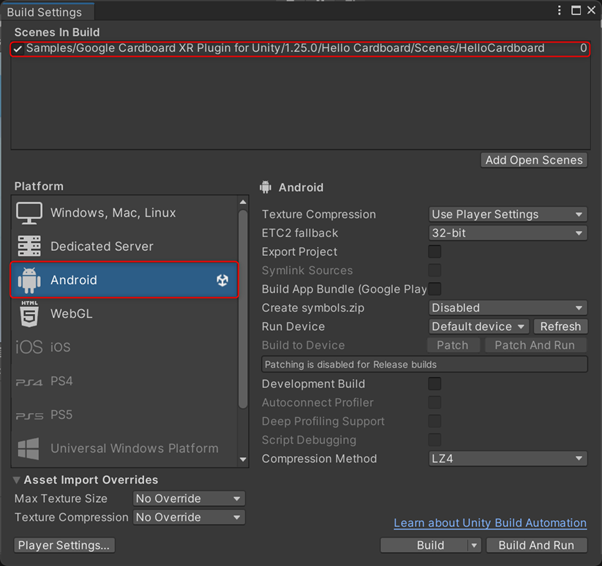Image resolution: width=602 pixels, height=566 pixels.
Task: Select the Windows, Mac, Linux platform
Action: [x=124, y=213]
